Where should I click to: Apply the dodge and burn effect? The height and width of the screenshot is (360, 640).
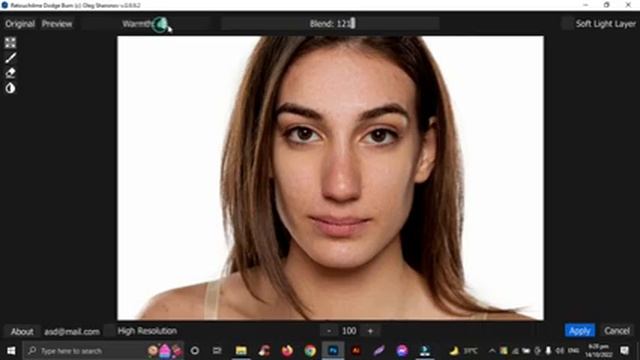[579, 331]
